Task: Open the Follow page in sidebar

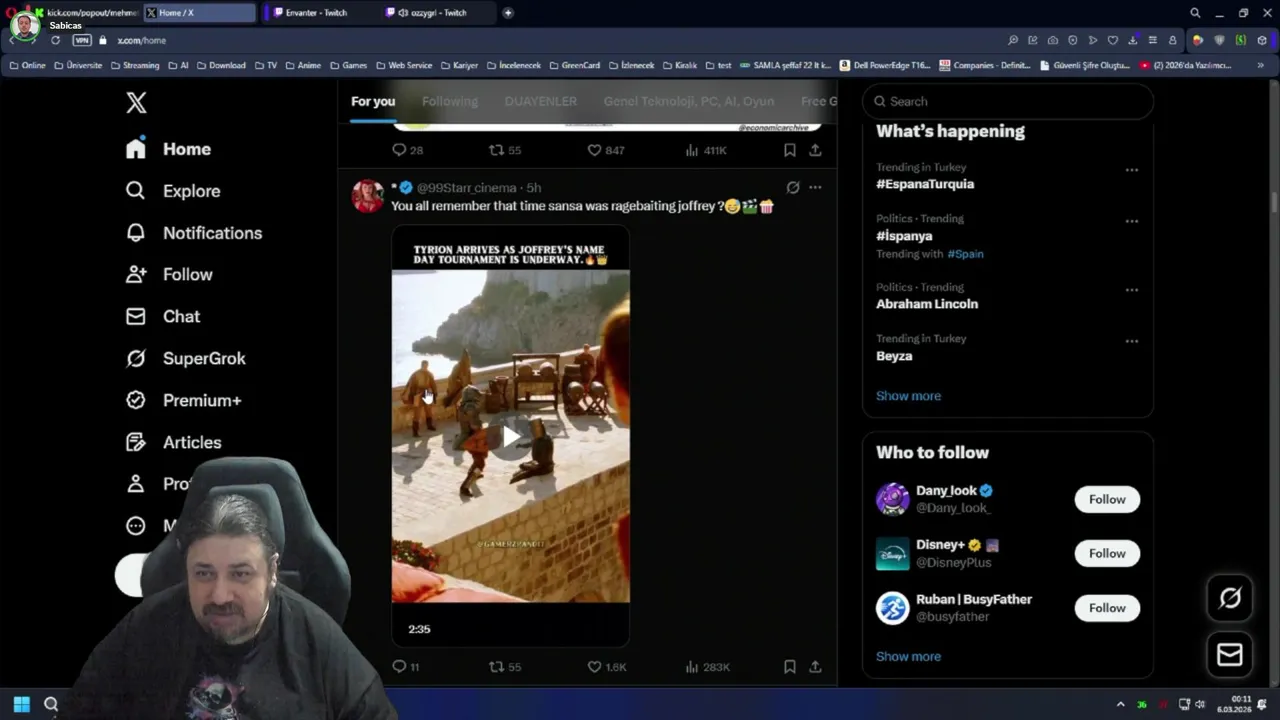Action: [169, 274]
